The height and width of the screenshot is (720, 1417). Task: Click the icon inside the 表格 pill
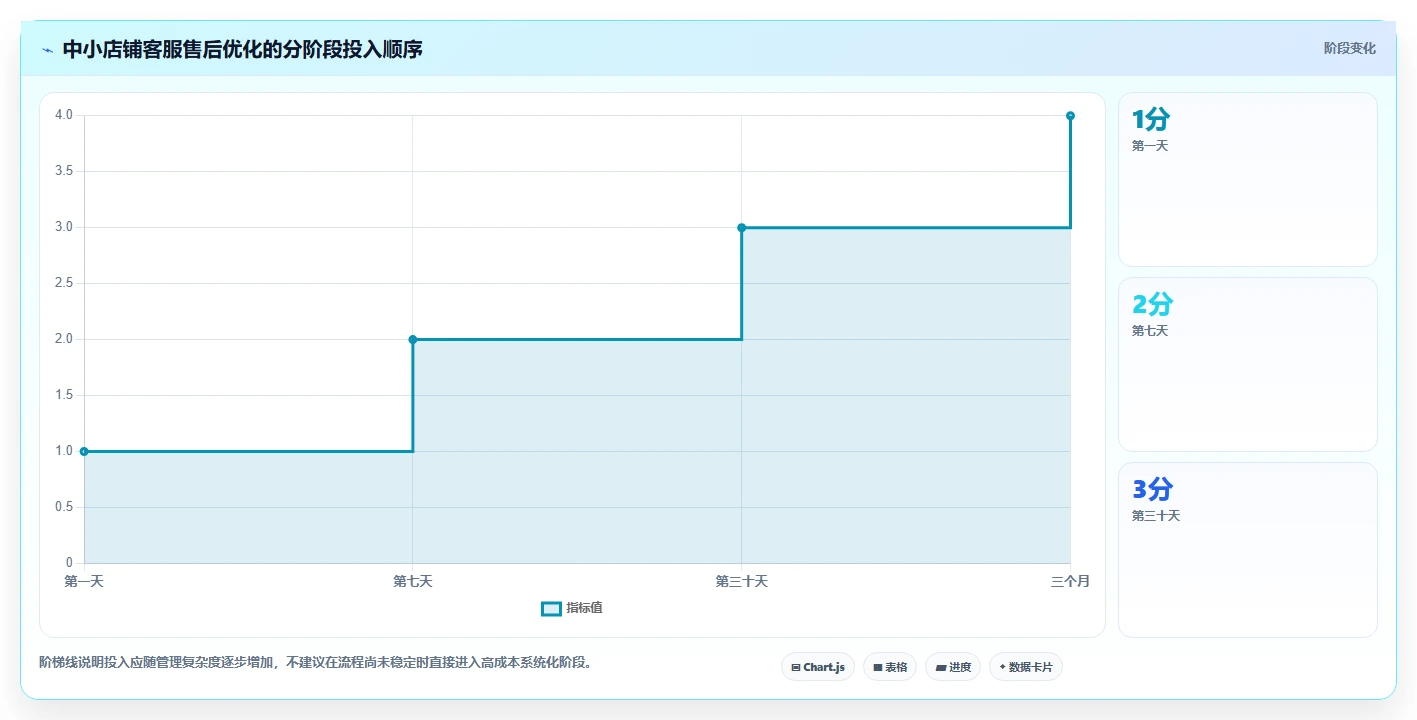[x=878, y=667]
